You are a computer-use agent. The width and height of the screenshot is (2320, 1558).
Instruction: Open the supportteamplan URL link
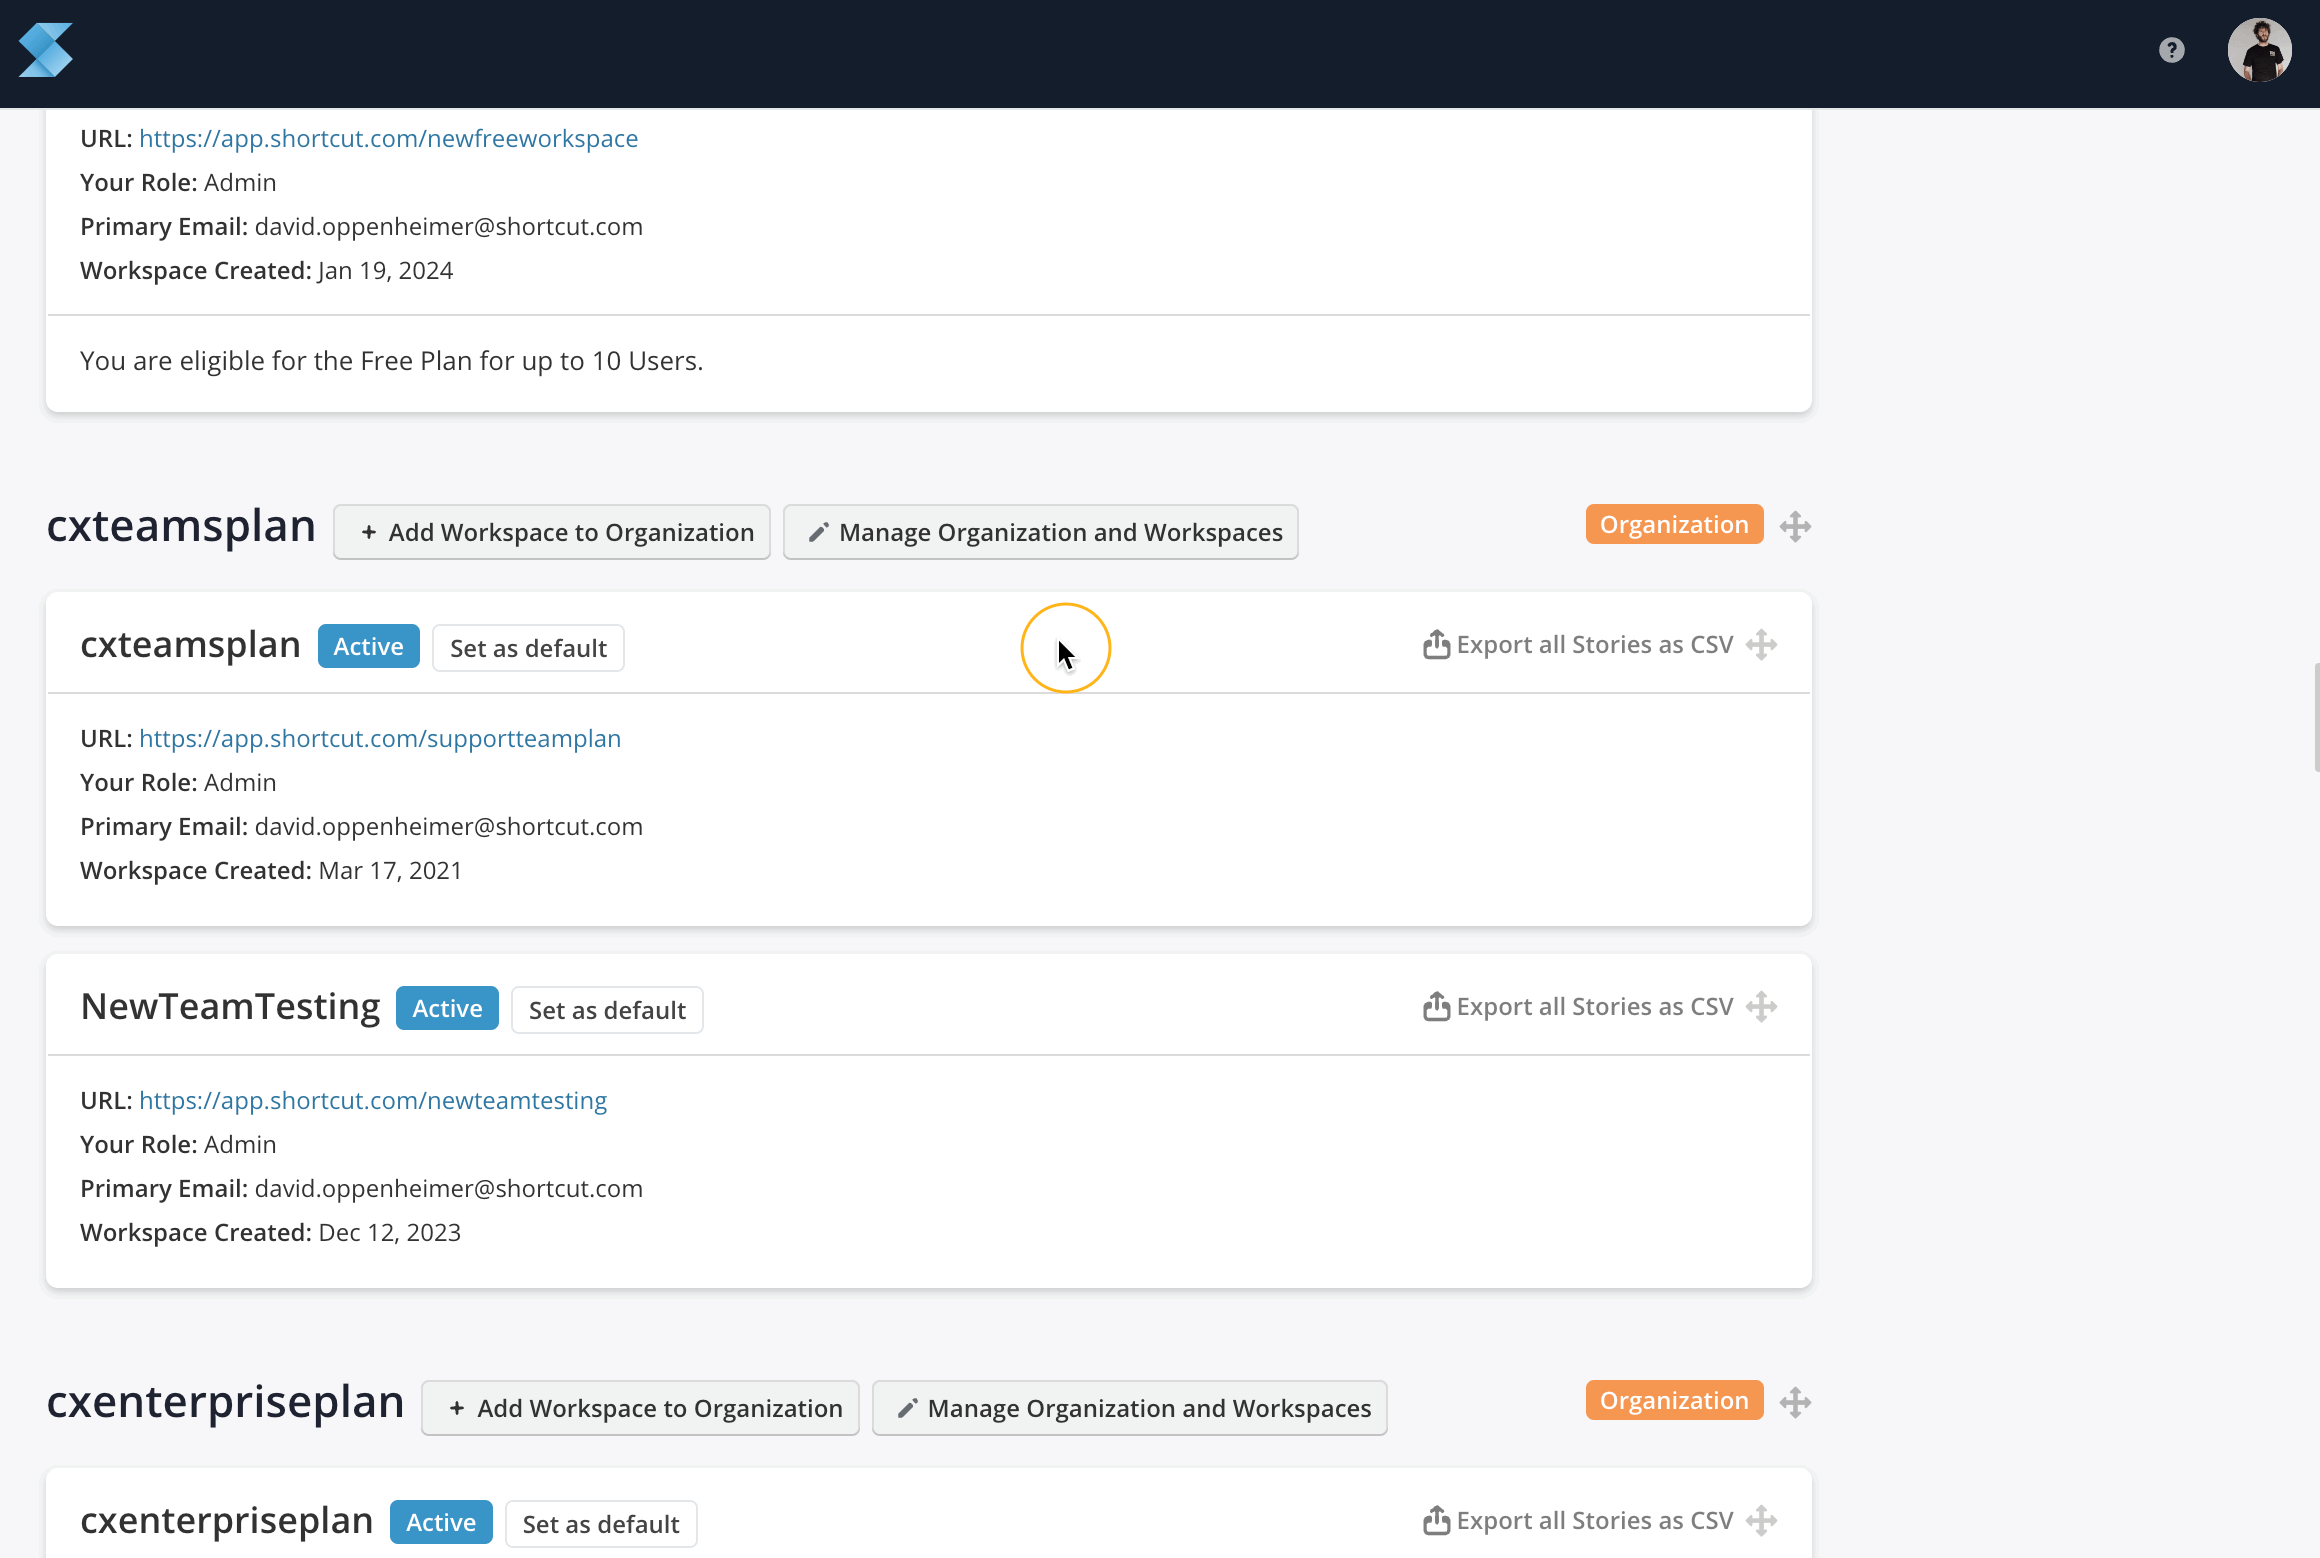tap(380, 738)
